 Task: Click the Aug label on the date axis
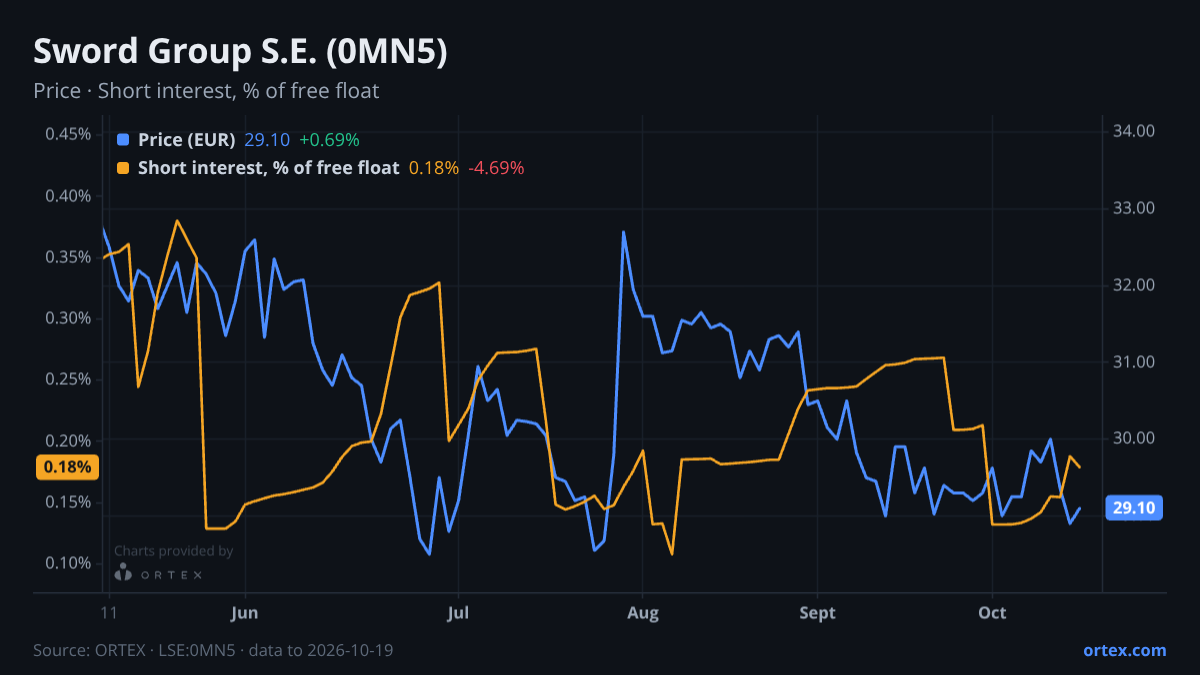click(x=643, y=613)
